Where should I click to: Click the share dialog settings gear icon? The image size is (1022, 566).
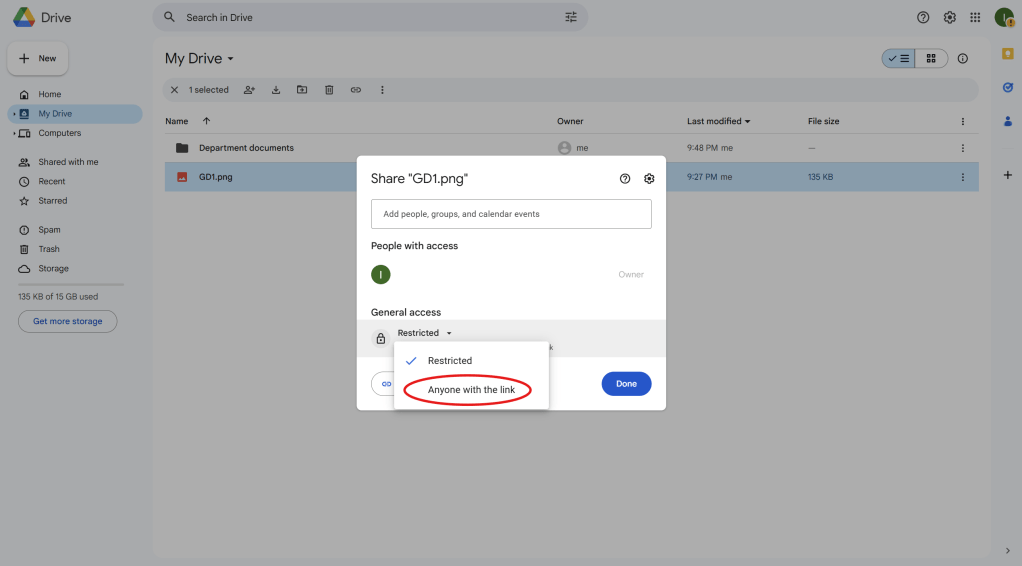pyautogui.click(x=649, y=179)
